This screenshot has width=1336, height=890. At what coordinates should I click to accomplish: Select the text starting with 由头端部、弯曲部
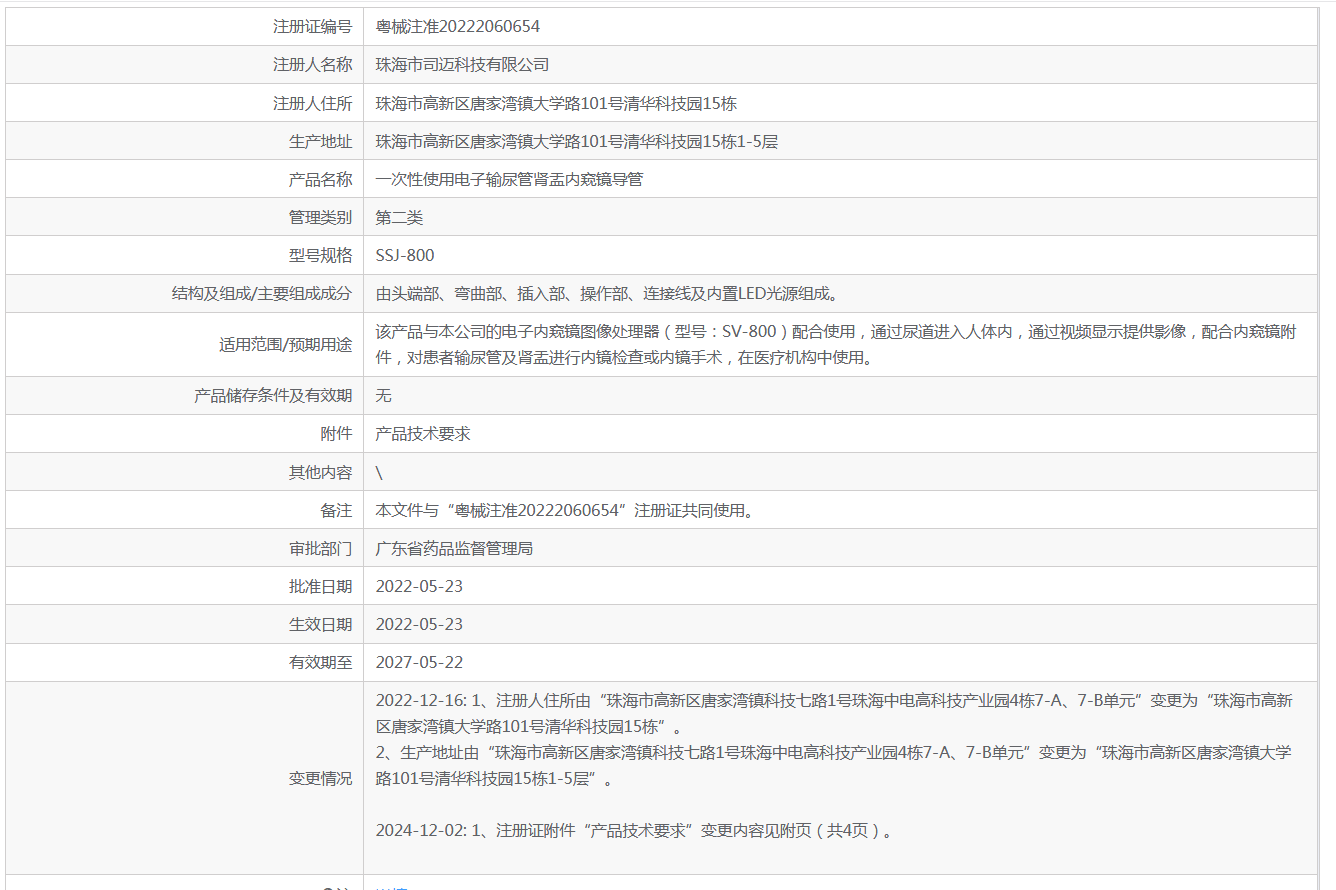[x=607, y=293]
